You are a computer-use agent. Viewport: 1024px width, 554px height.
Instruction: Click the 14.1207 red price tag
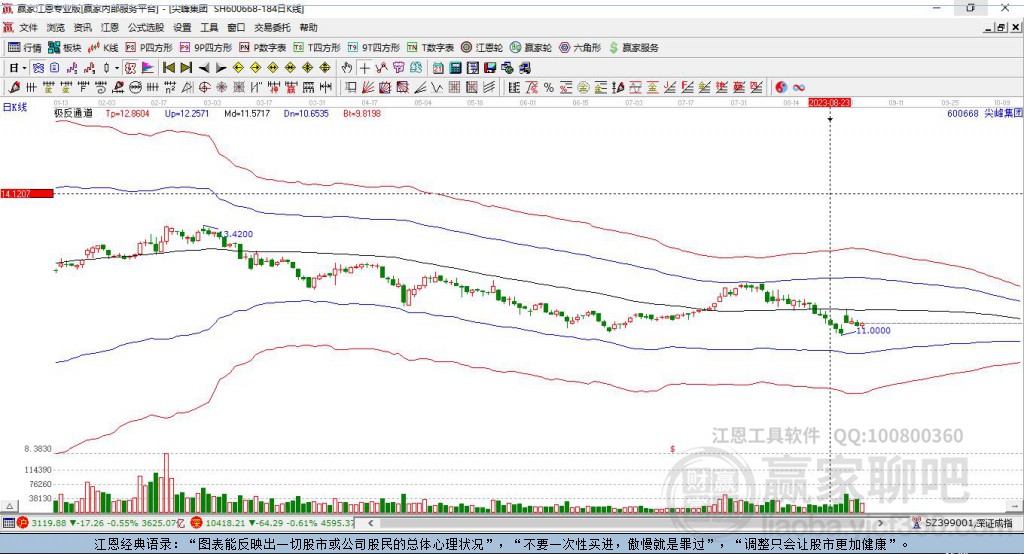(27, 193)
